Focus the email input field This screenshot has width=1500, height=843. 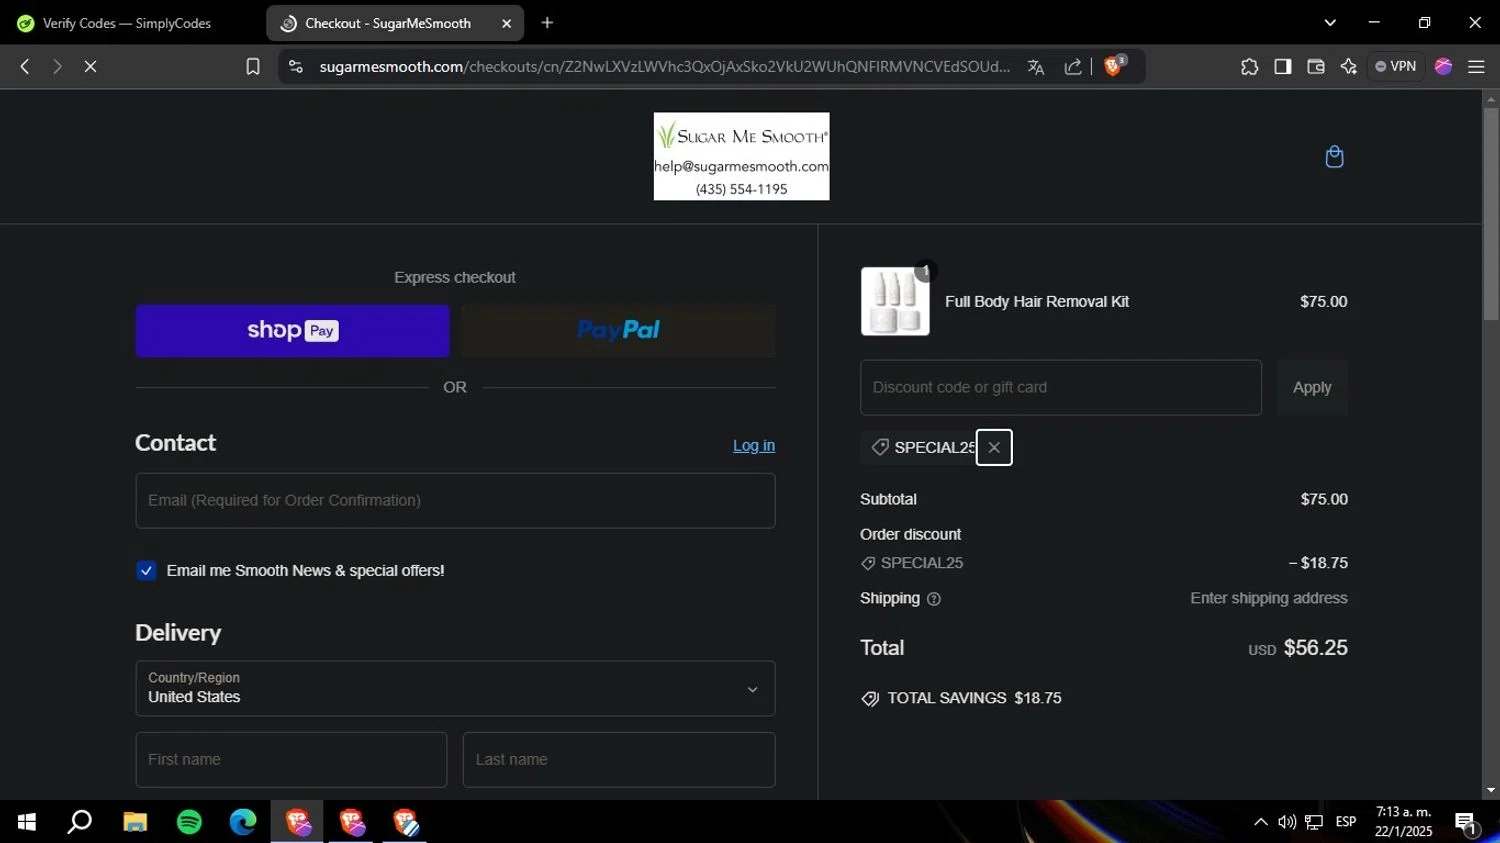point(455,501)
